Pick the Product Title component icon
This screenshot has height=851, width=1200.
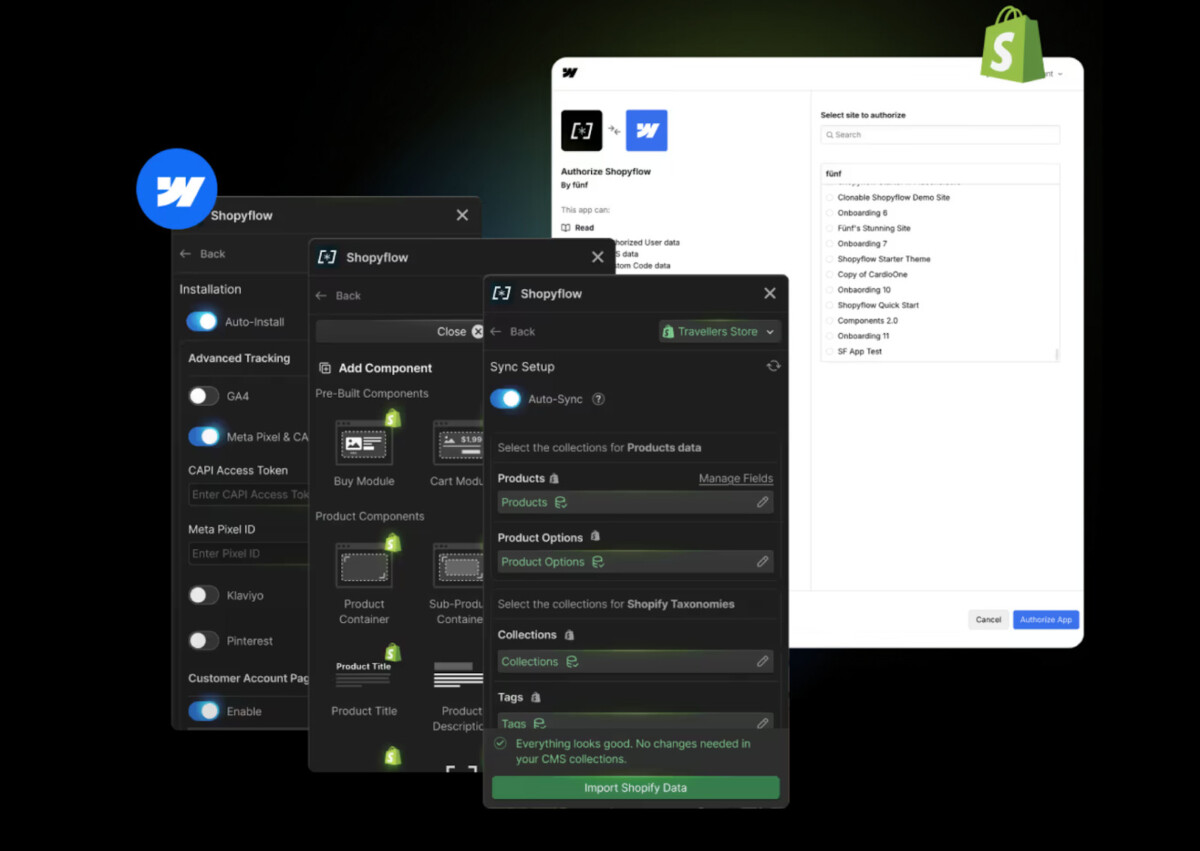364,675
